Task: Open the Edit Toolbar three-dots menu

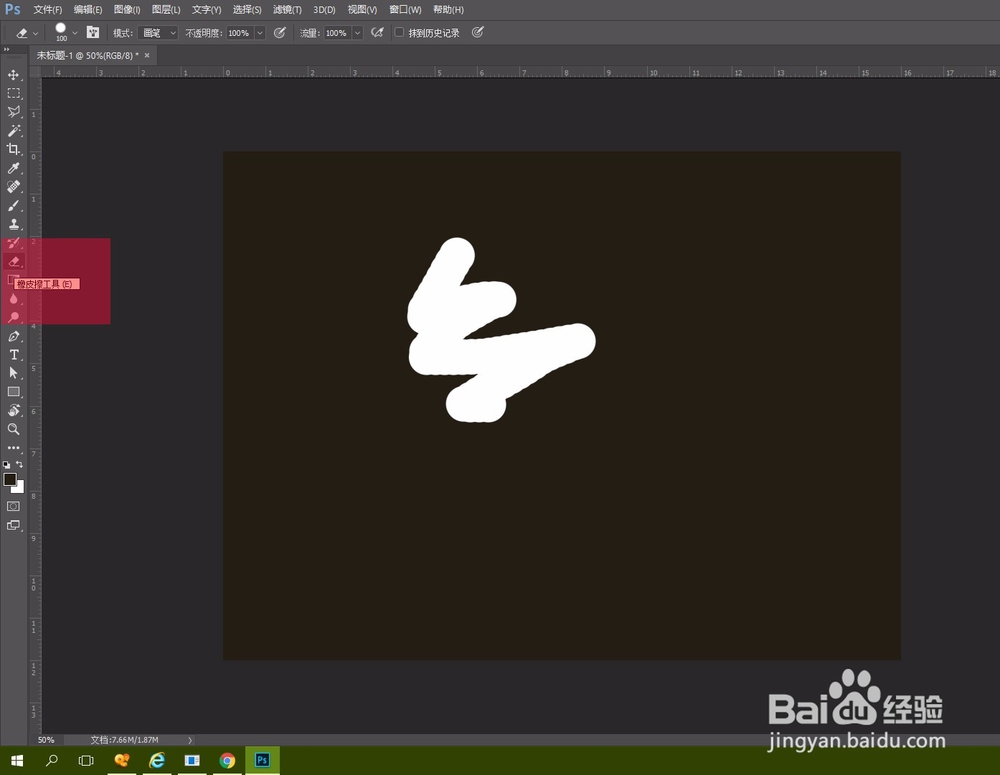Action: pyautogui.click(x=13, y=448)
